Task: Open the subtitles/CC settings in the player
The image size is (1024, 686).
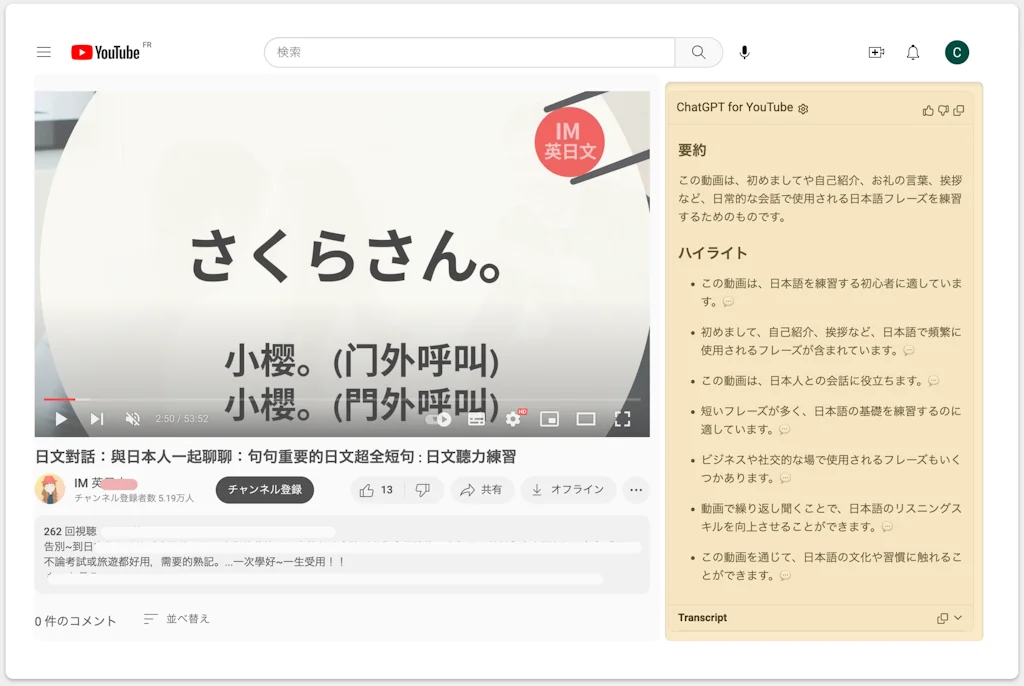Action: (x=475, y=419)
